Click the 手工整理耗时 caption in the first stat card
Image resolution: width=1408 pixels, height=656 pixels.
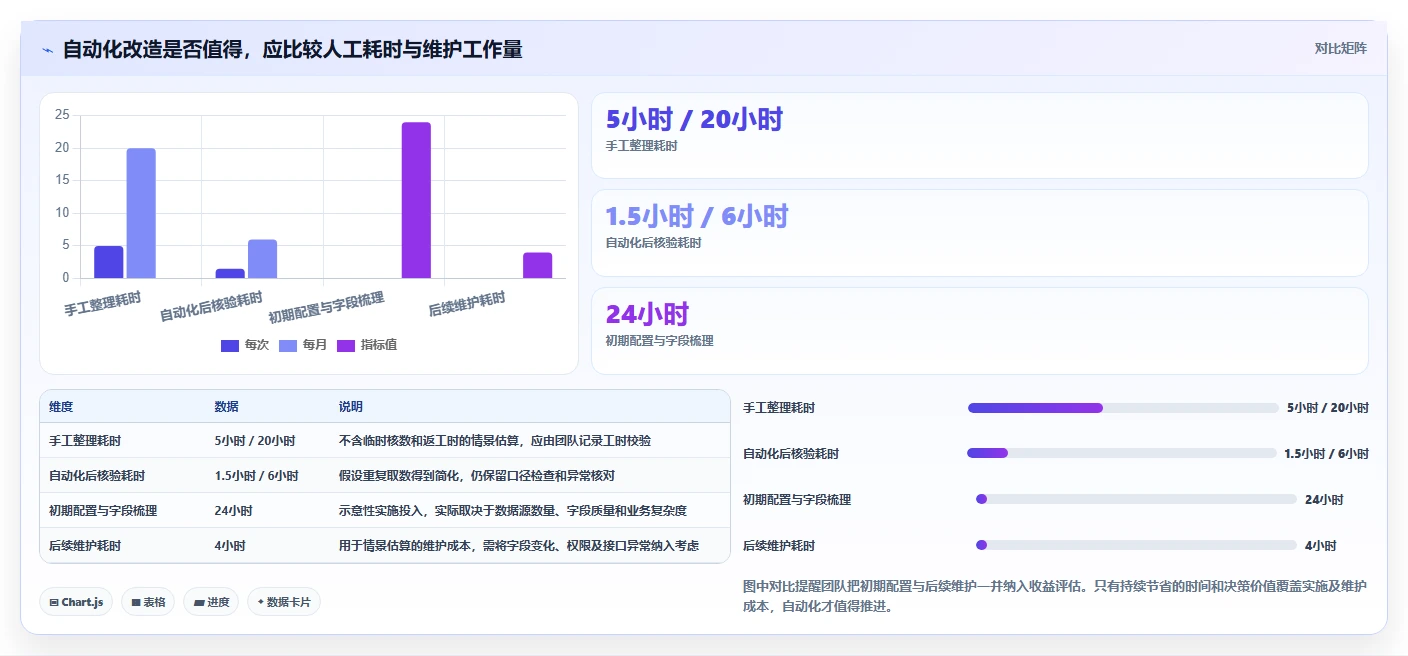(641, 146)
